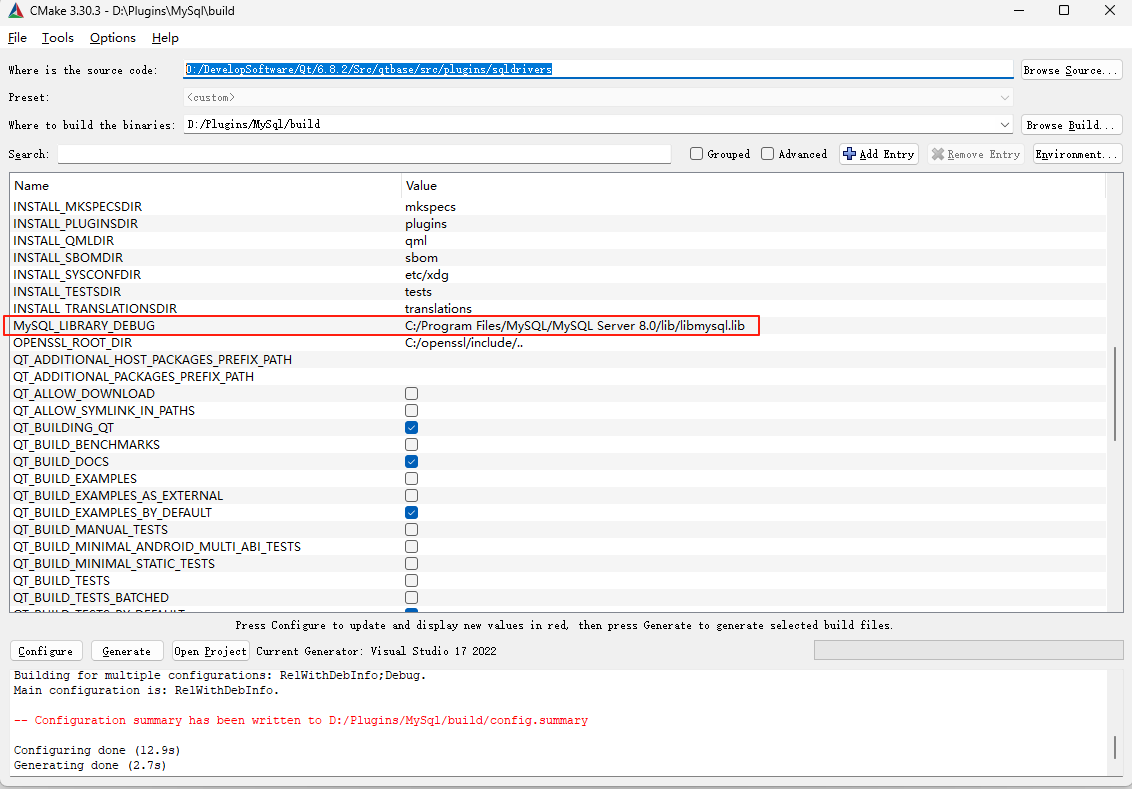Minimize the CMake window
The image size is (1132, 789).
[1019, 10]
